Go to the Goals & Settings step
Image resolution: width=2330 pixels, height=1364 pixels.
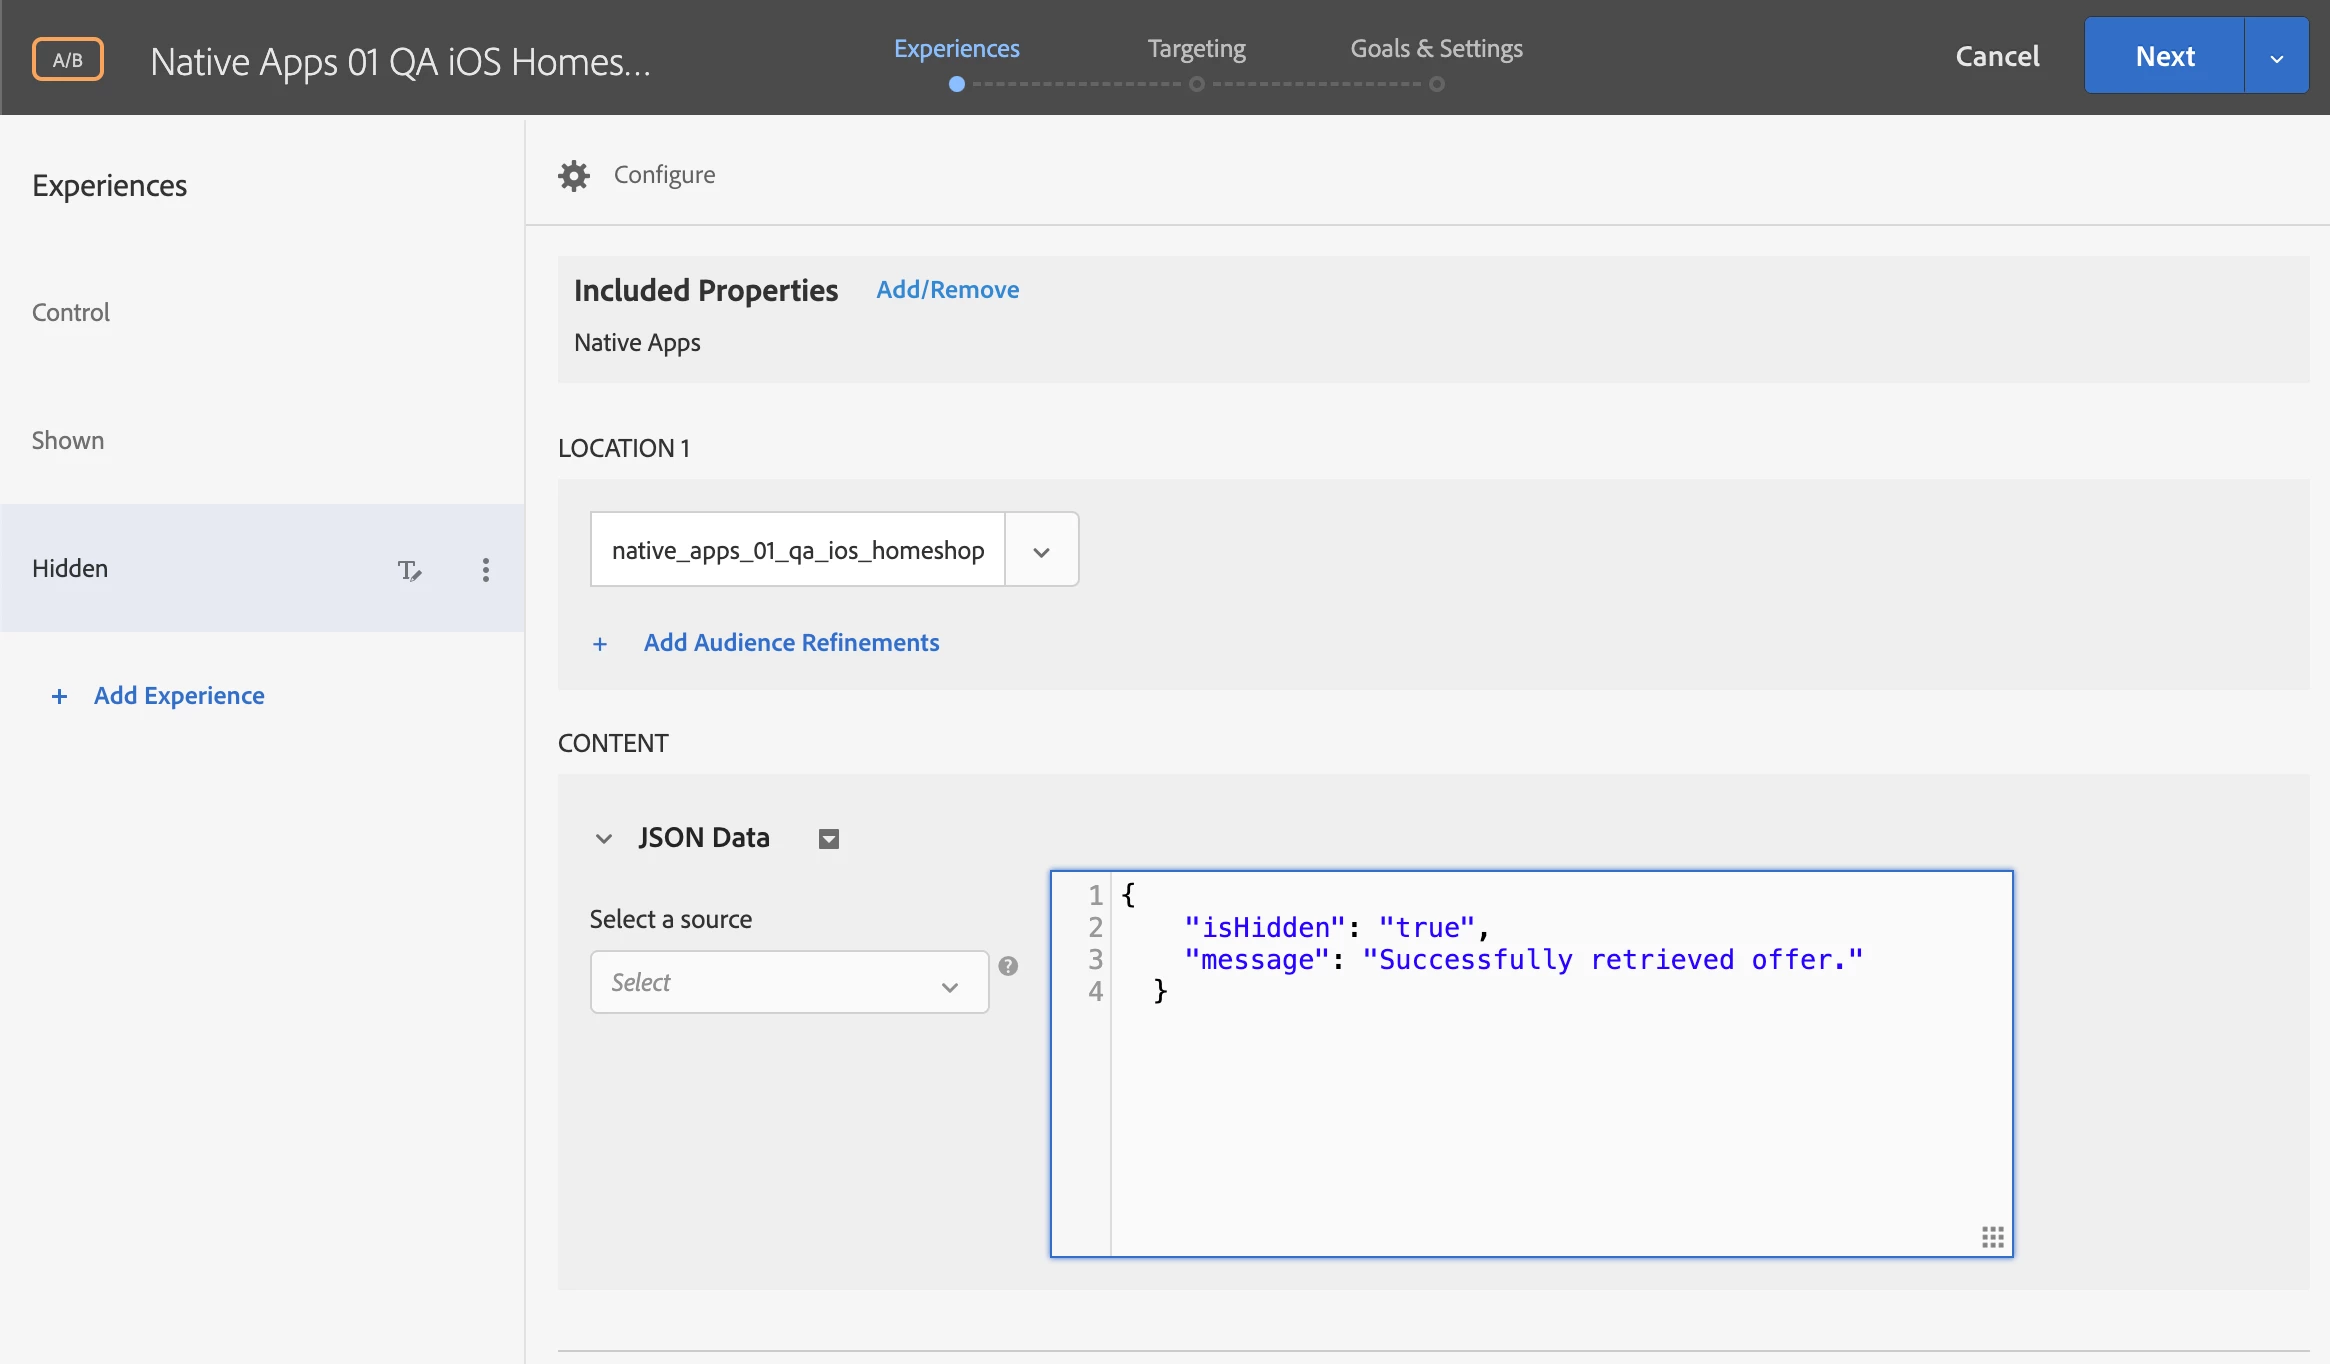pyautogui.click(x=1436, y=50)
